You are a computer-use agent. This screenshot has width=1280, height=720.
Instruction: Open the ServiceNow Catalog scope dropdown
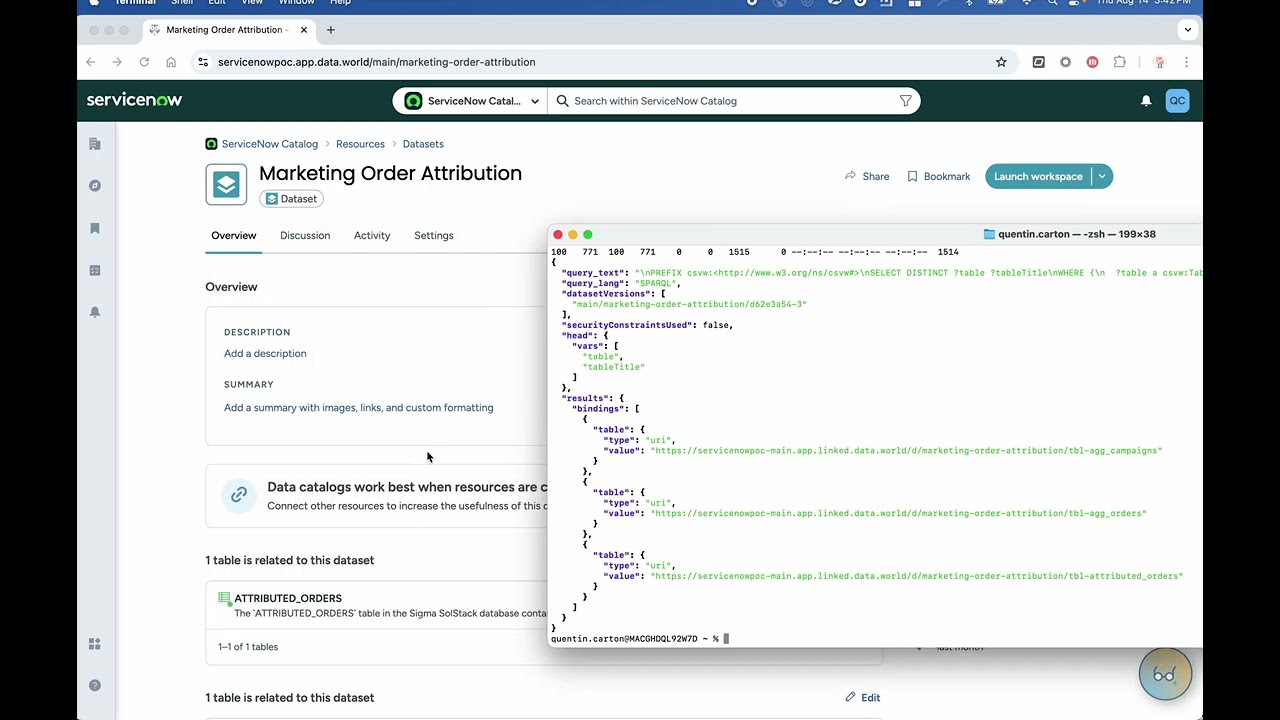coord(471,101)
